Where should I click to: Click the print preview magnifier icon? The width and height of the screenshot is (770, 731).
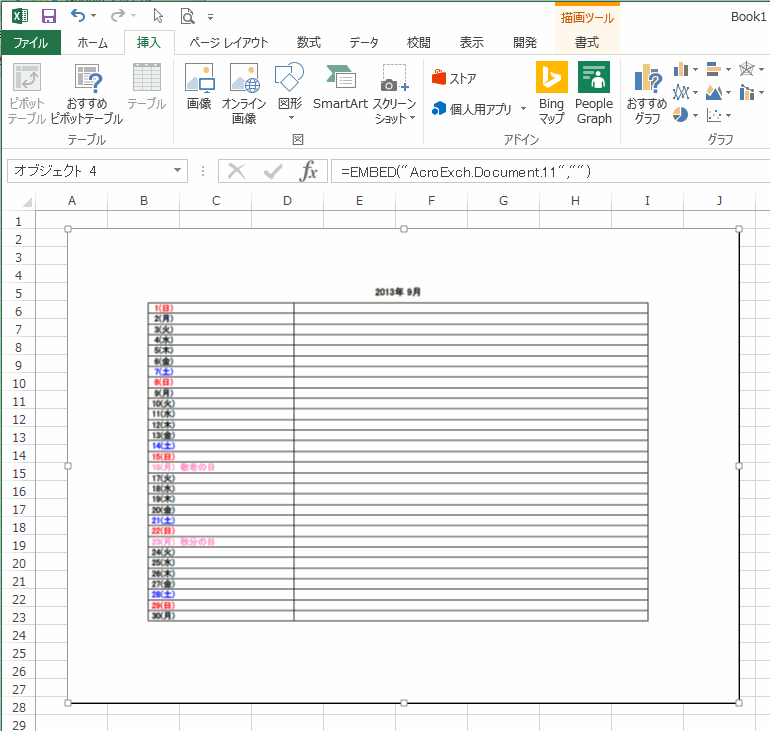[188, 17]
